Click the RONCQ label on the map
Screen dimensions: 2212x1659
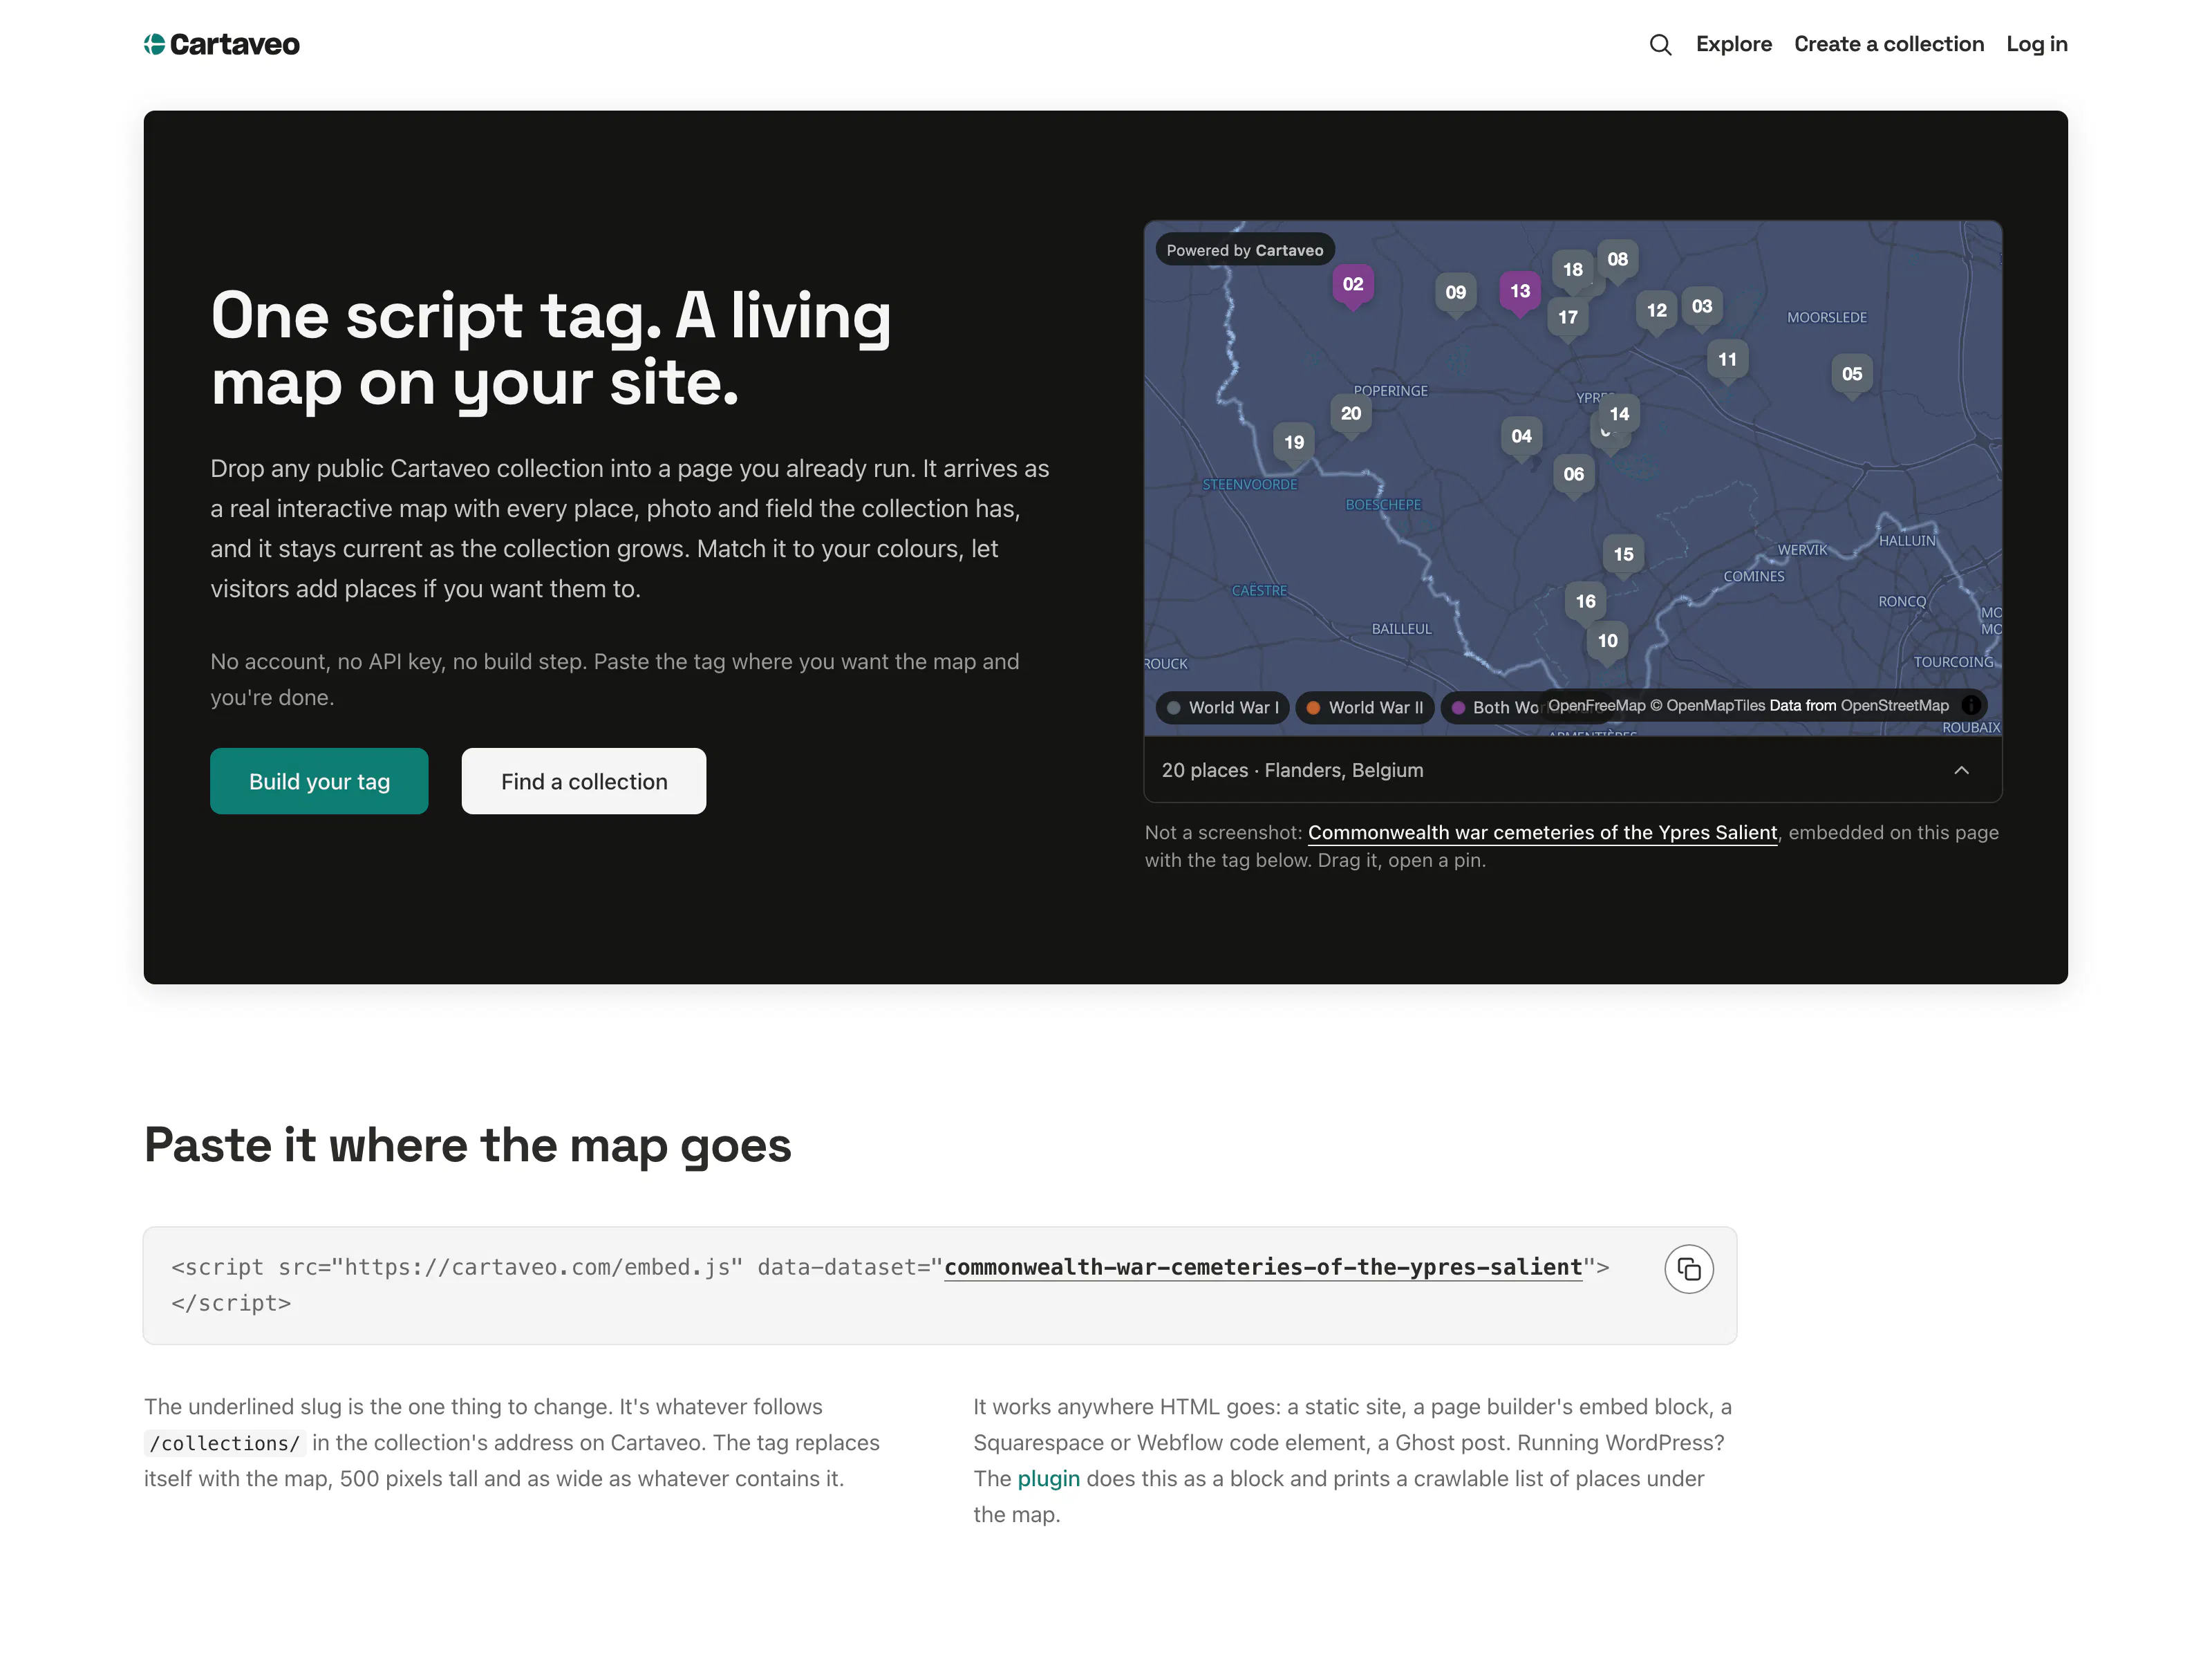(x=1901, y=602)
